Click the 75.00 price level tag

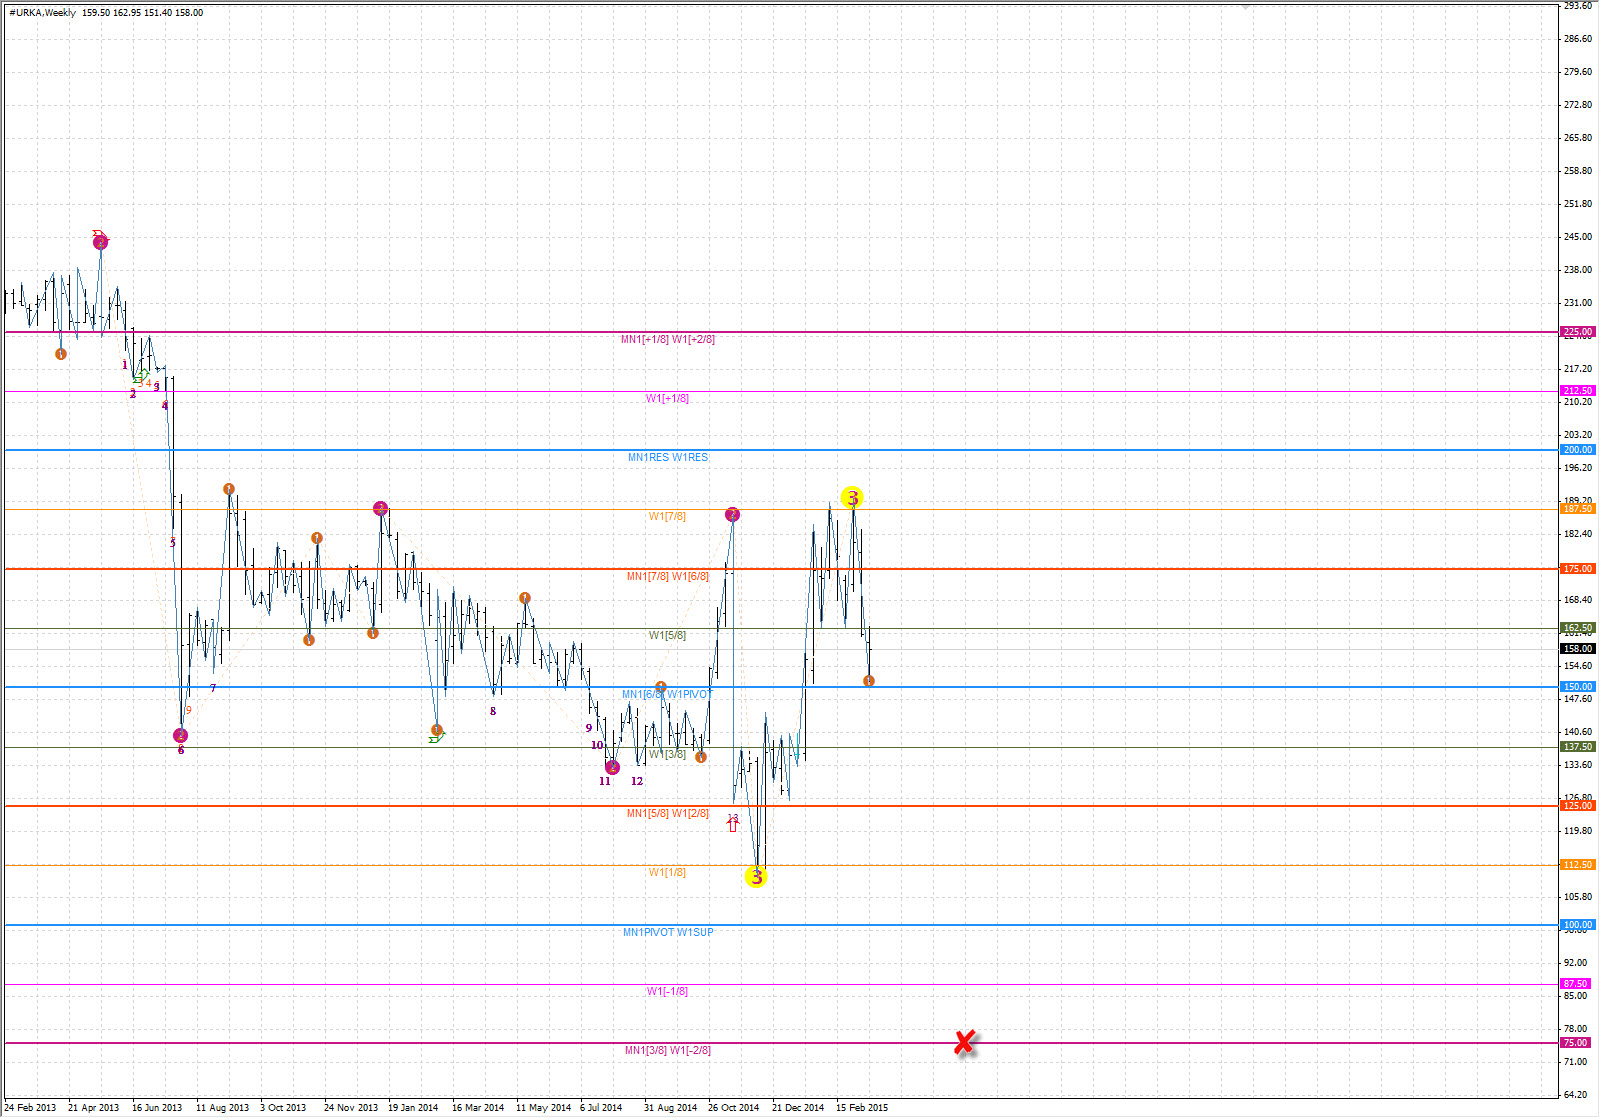[1577, 1043]
